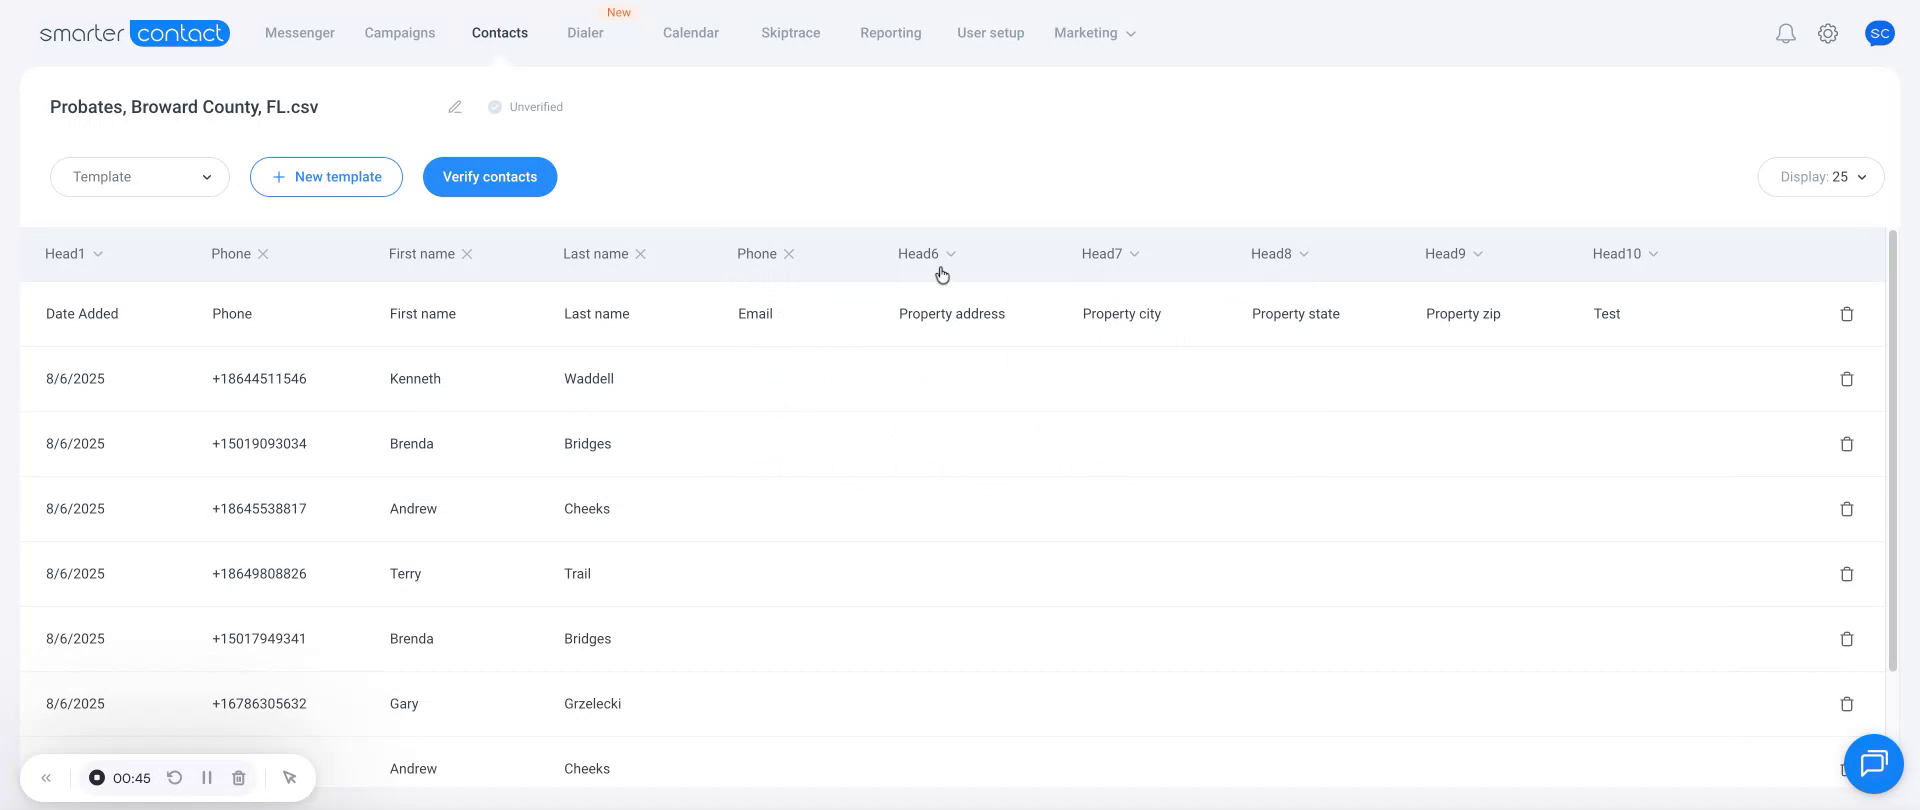The image size is (1920, 810).
Task: Toggle cursor effects in recorder bar
Action: [290, 778]
